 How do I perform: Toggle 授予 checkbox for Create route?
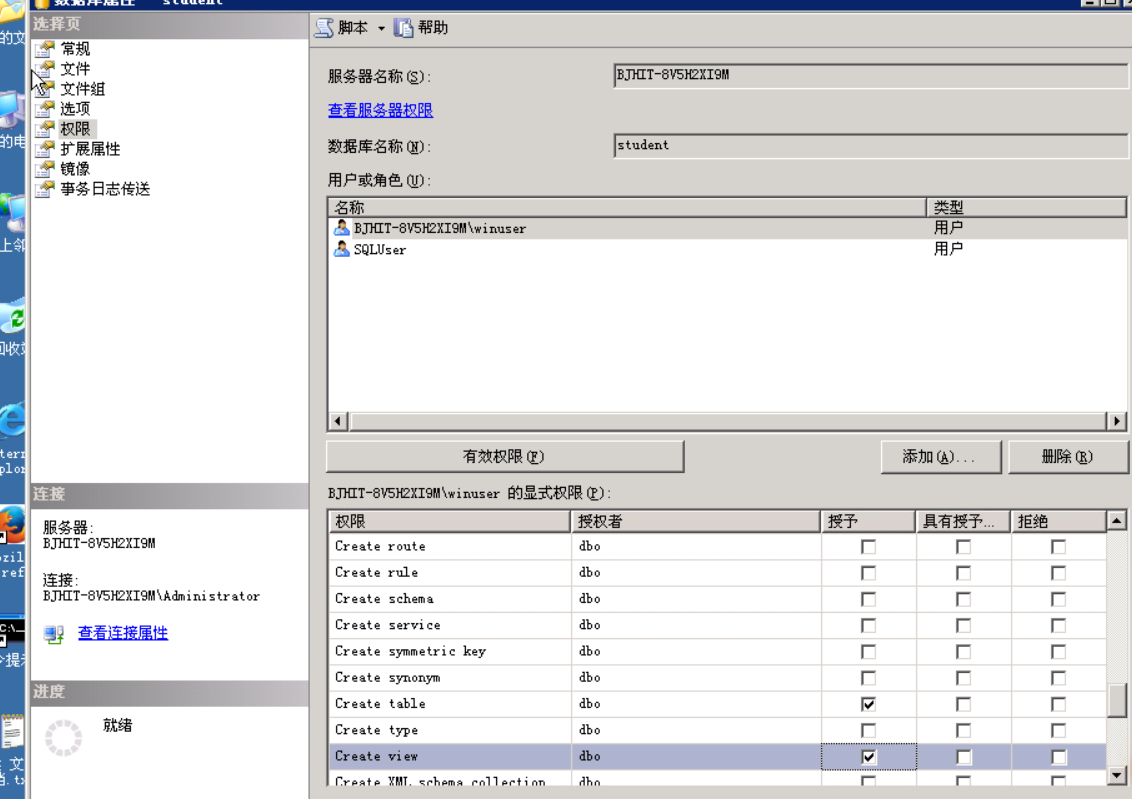868,547
